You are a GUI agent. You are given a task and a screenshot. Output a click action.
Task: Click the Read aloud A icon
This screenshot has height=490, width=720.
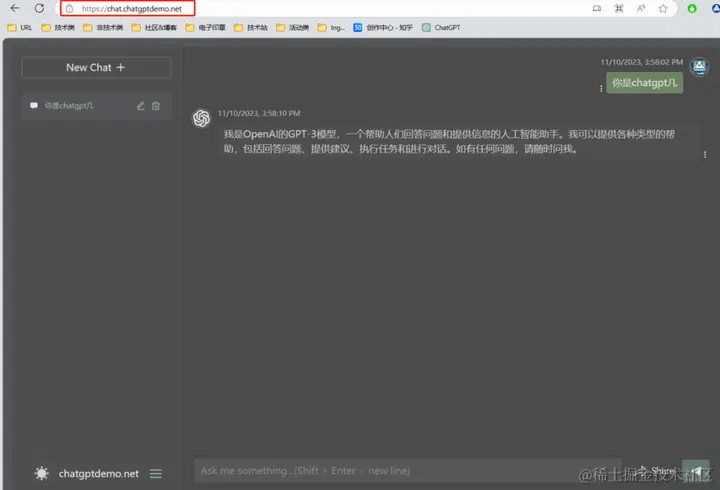click(641, 8)
